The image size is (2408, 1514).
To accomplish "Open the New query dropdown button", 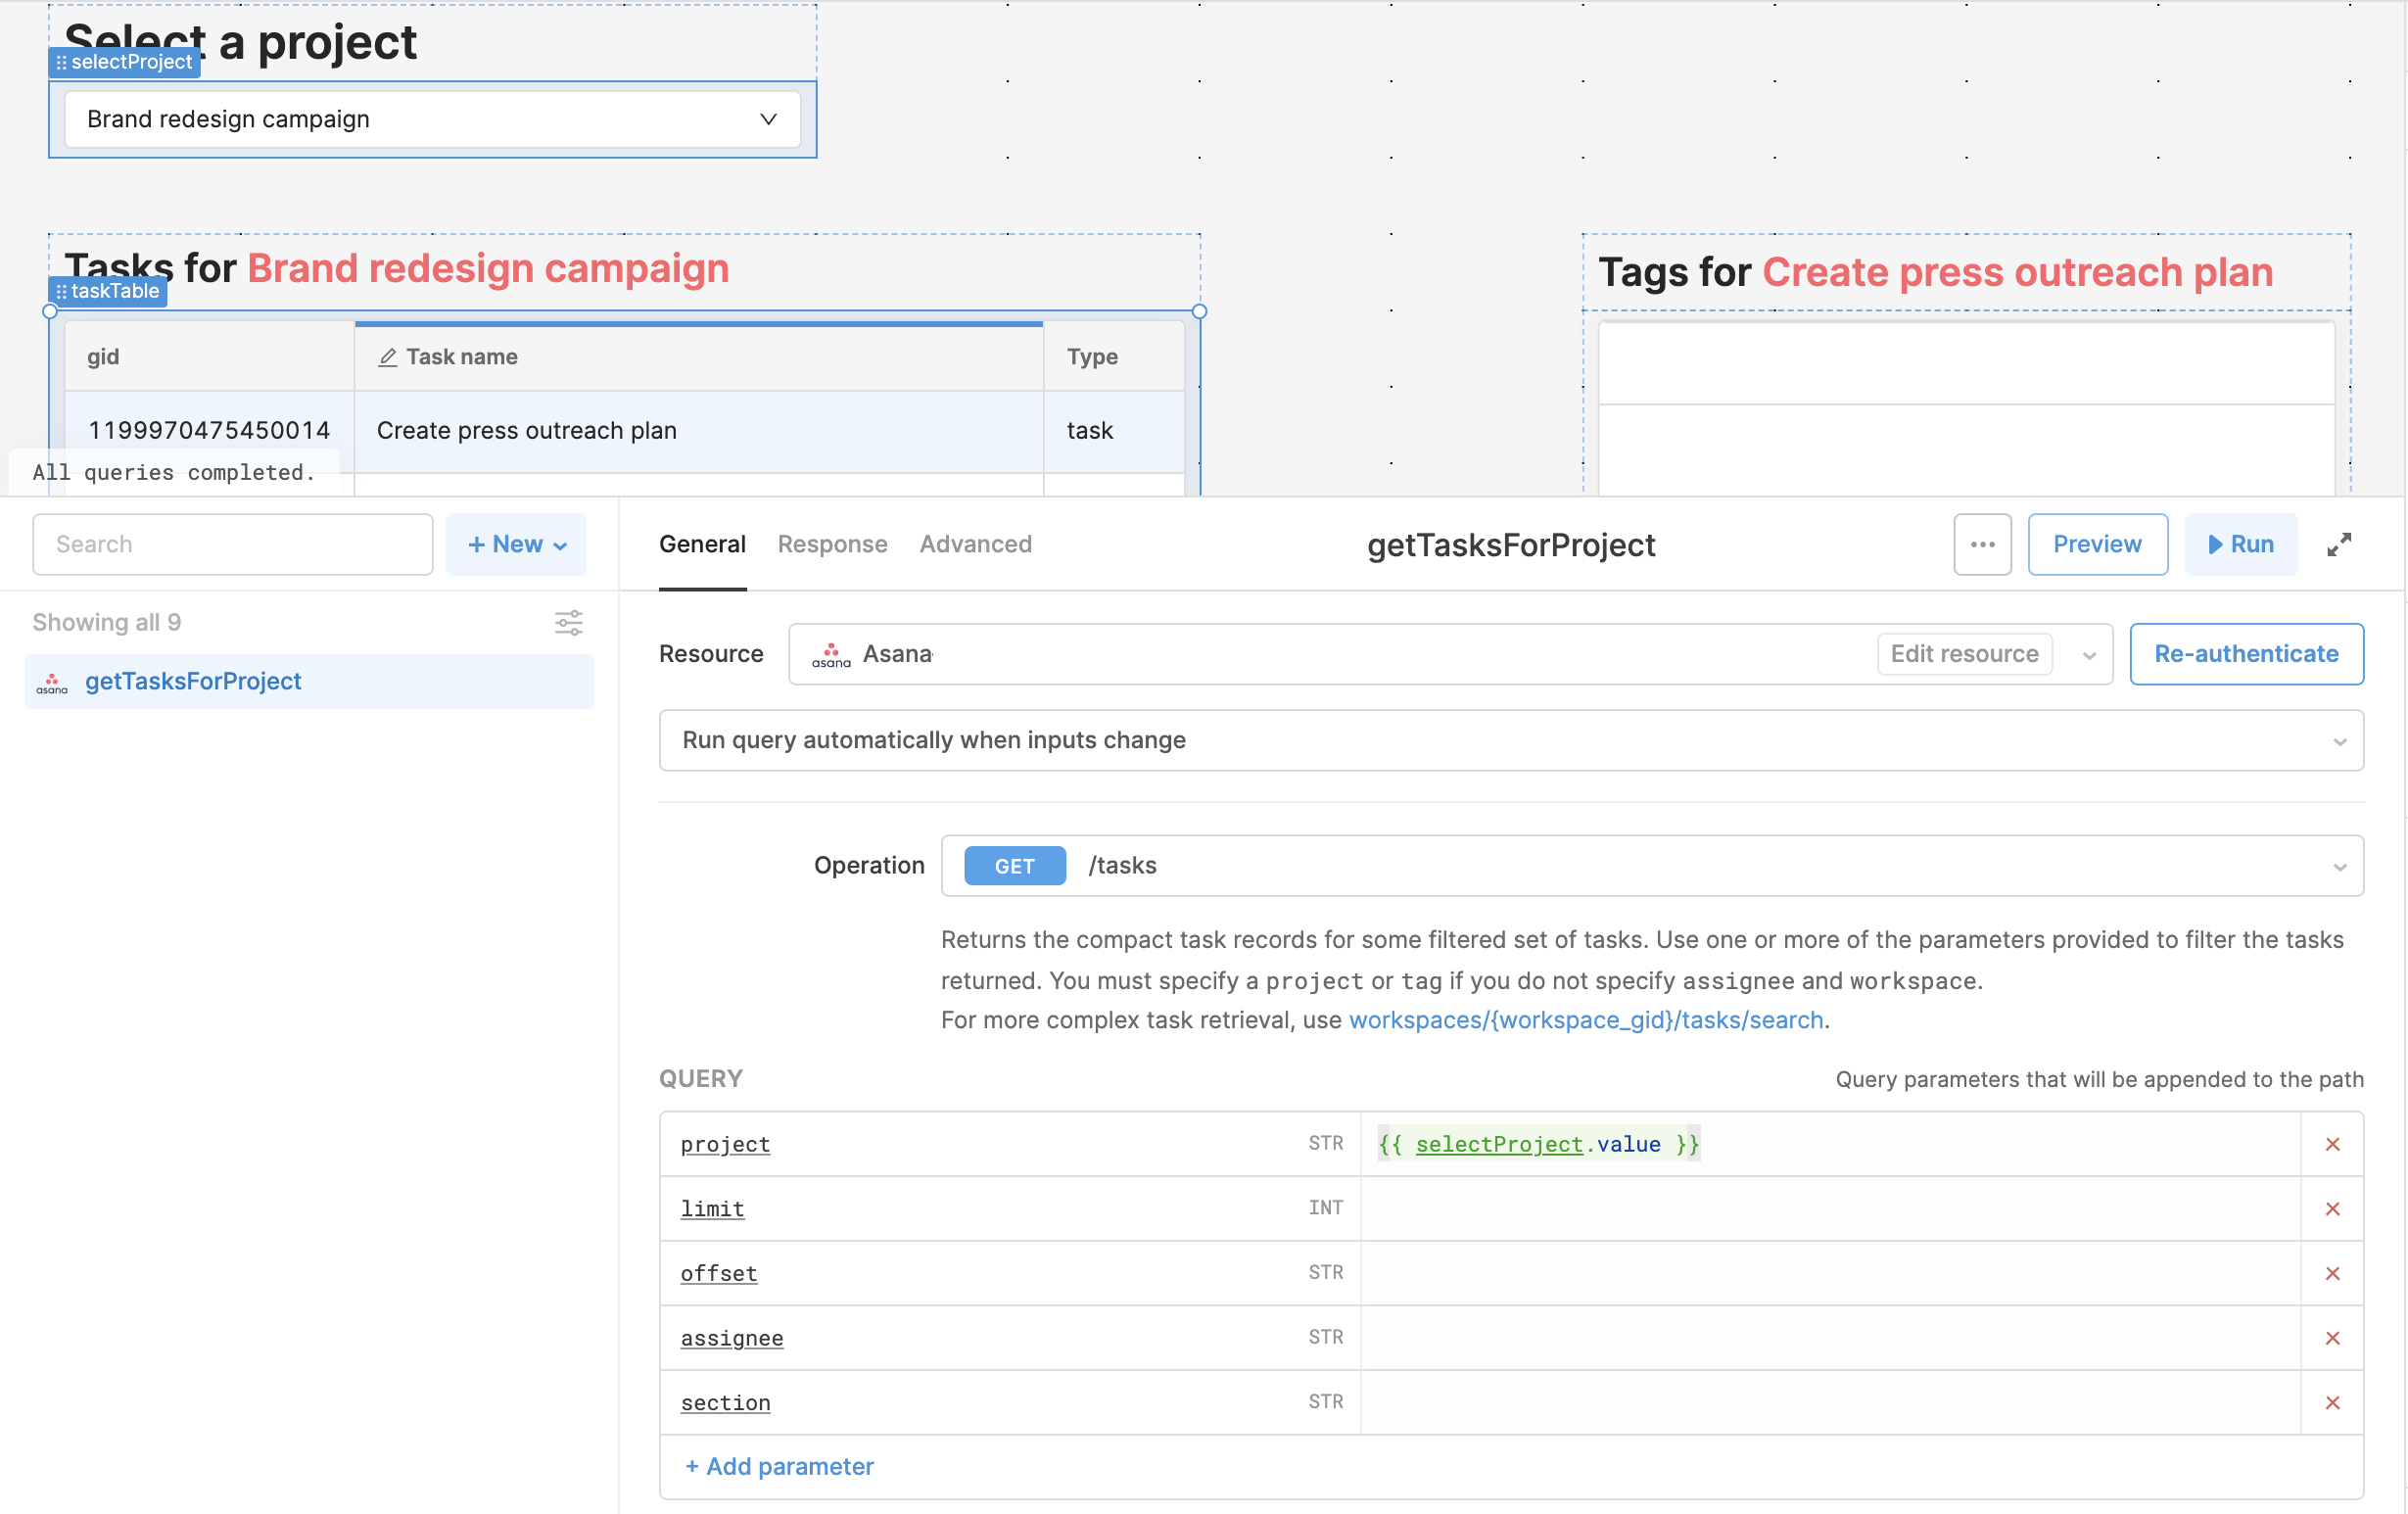I will (x=516, y=544).
